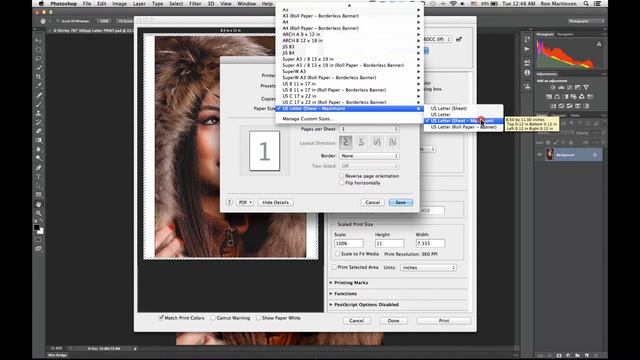Hide the Background layer visibility eye

coord(539,155)
